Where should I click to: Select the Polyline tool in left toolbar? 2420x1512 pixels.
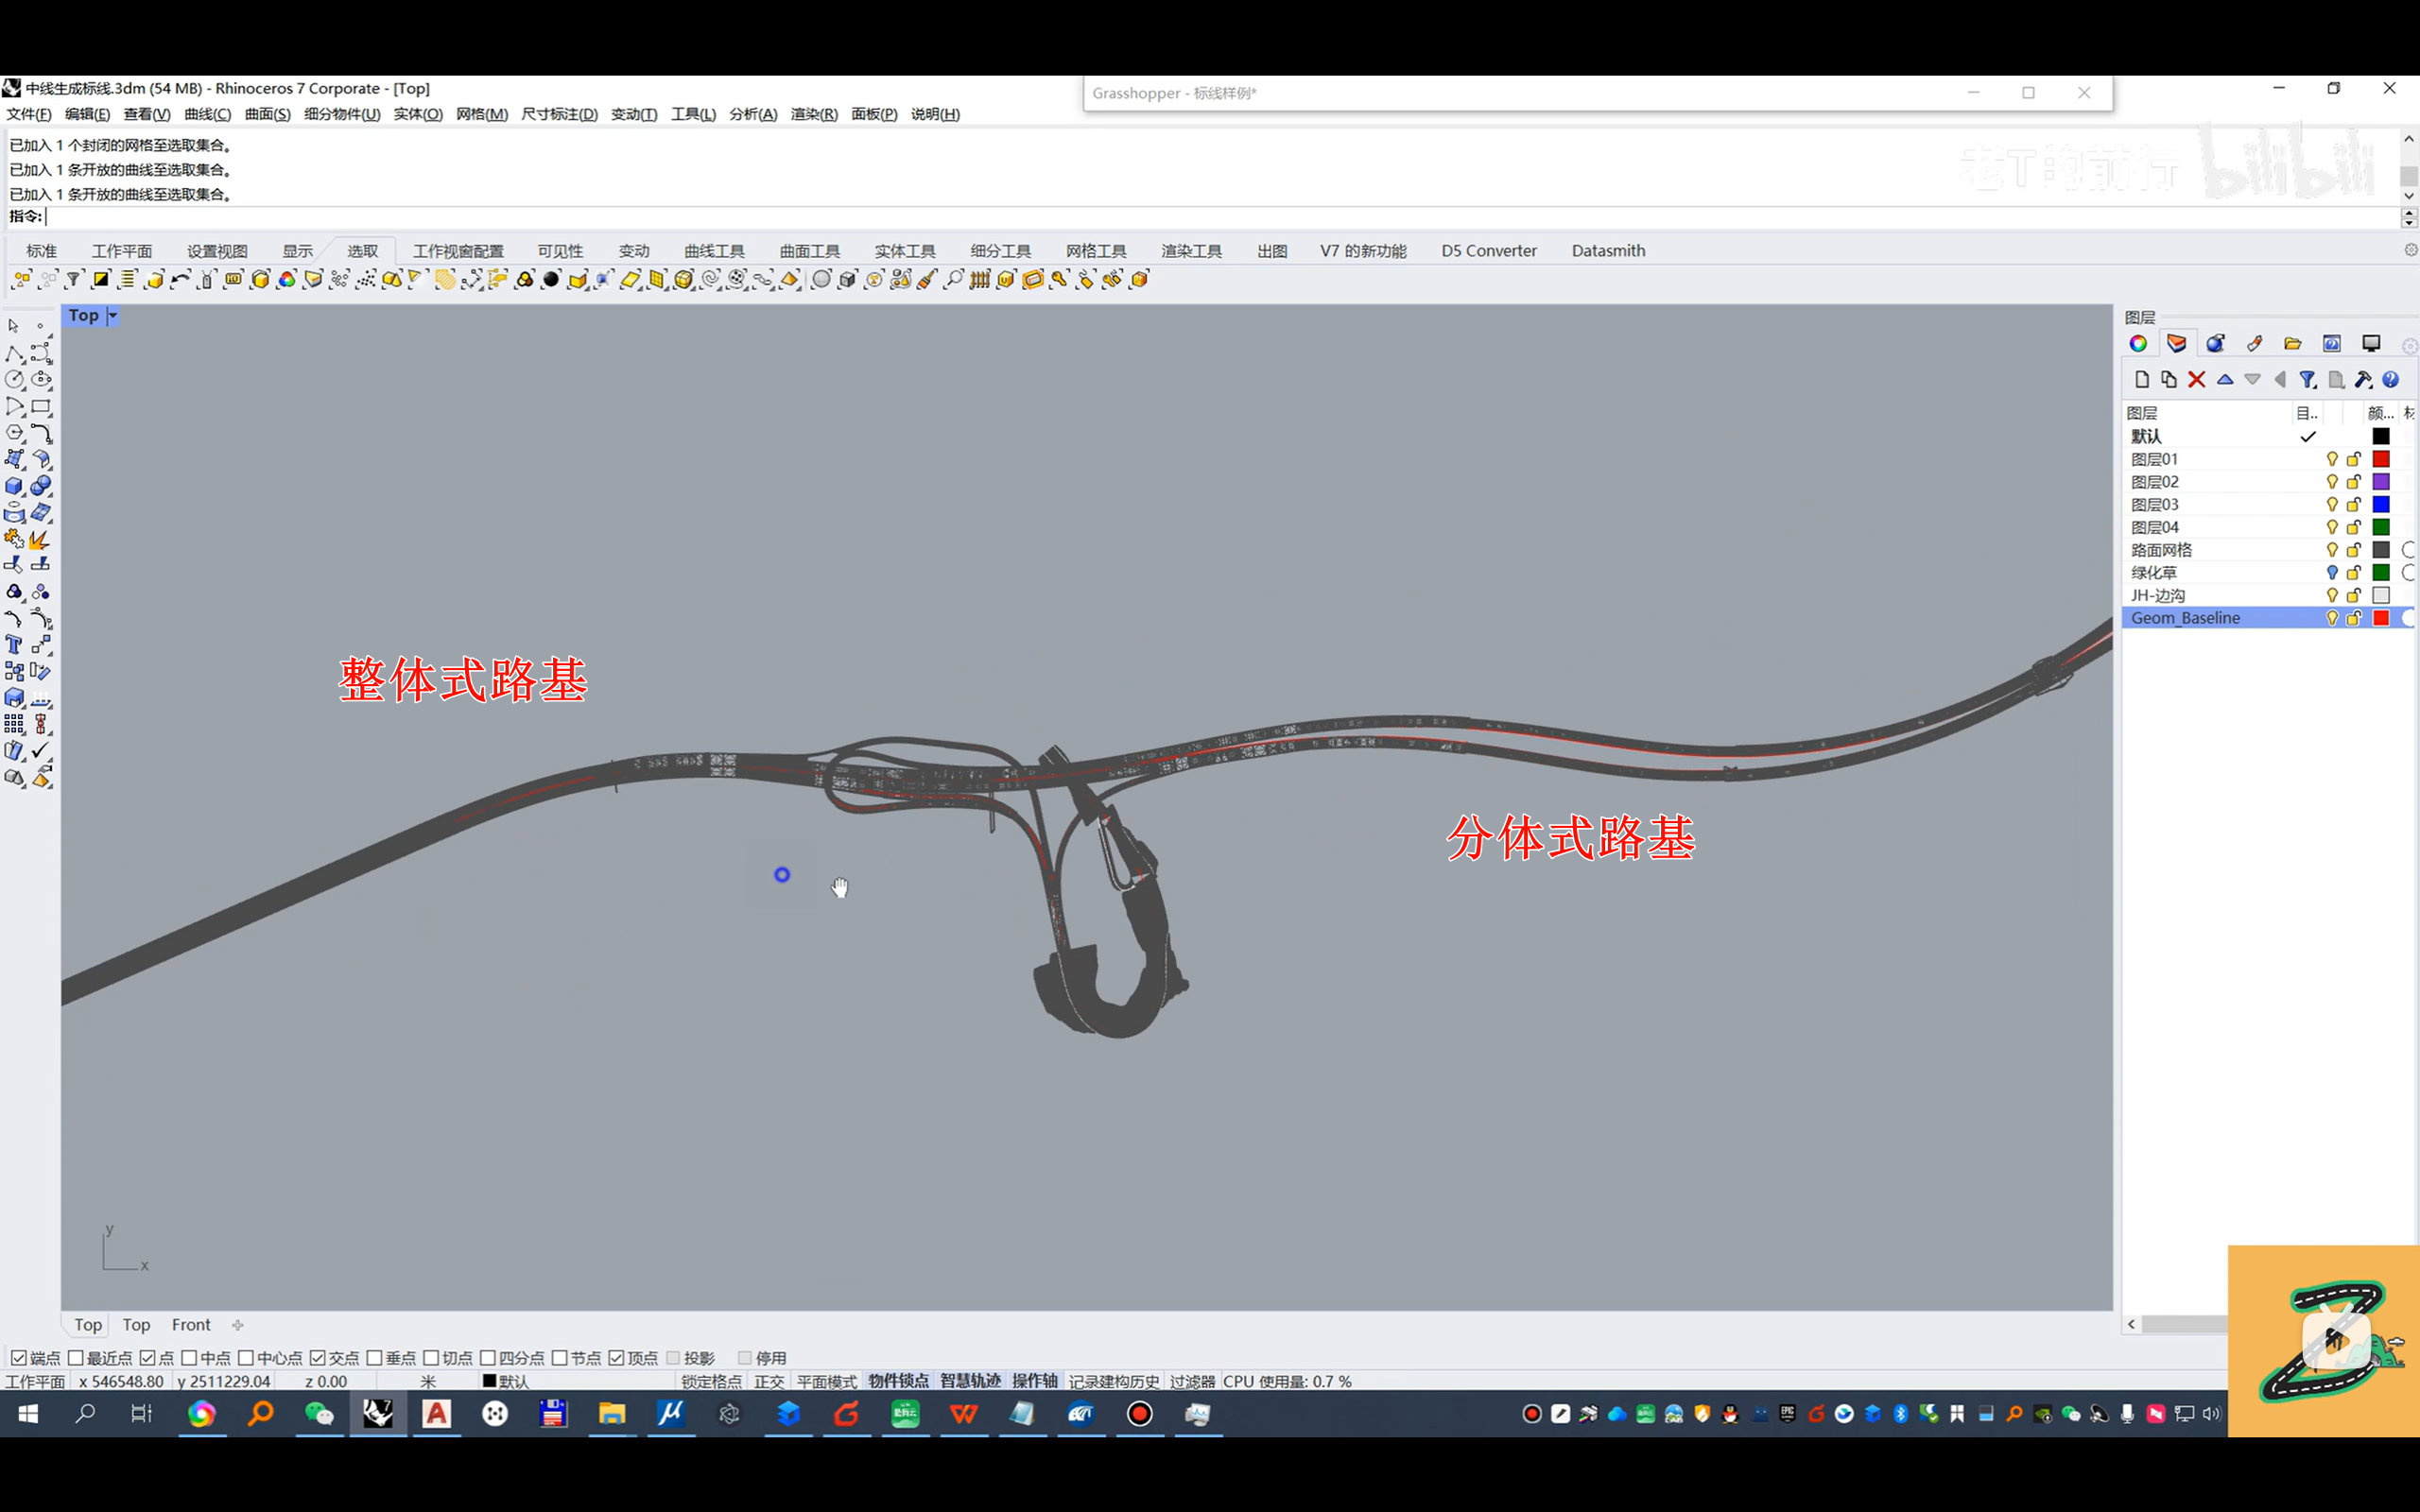14,354
